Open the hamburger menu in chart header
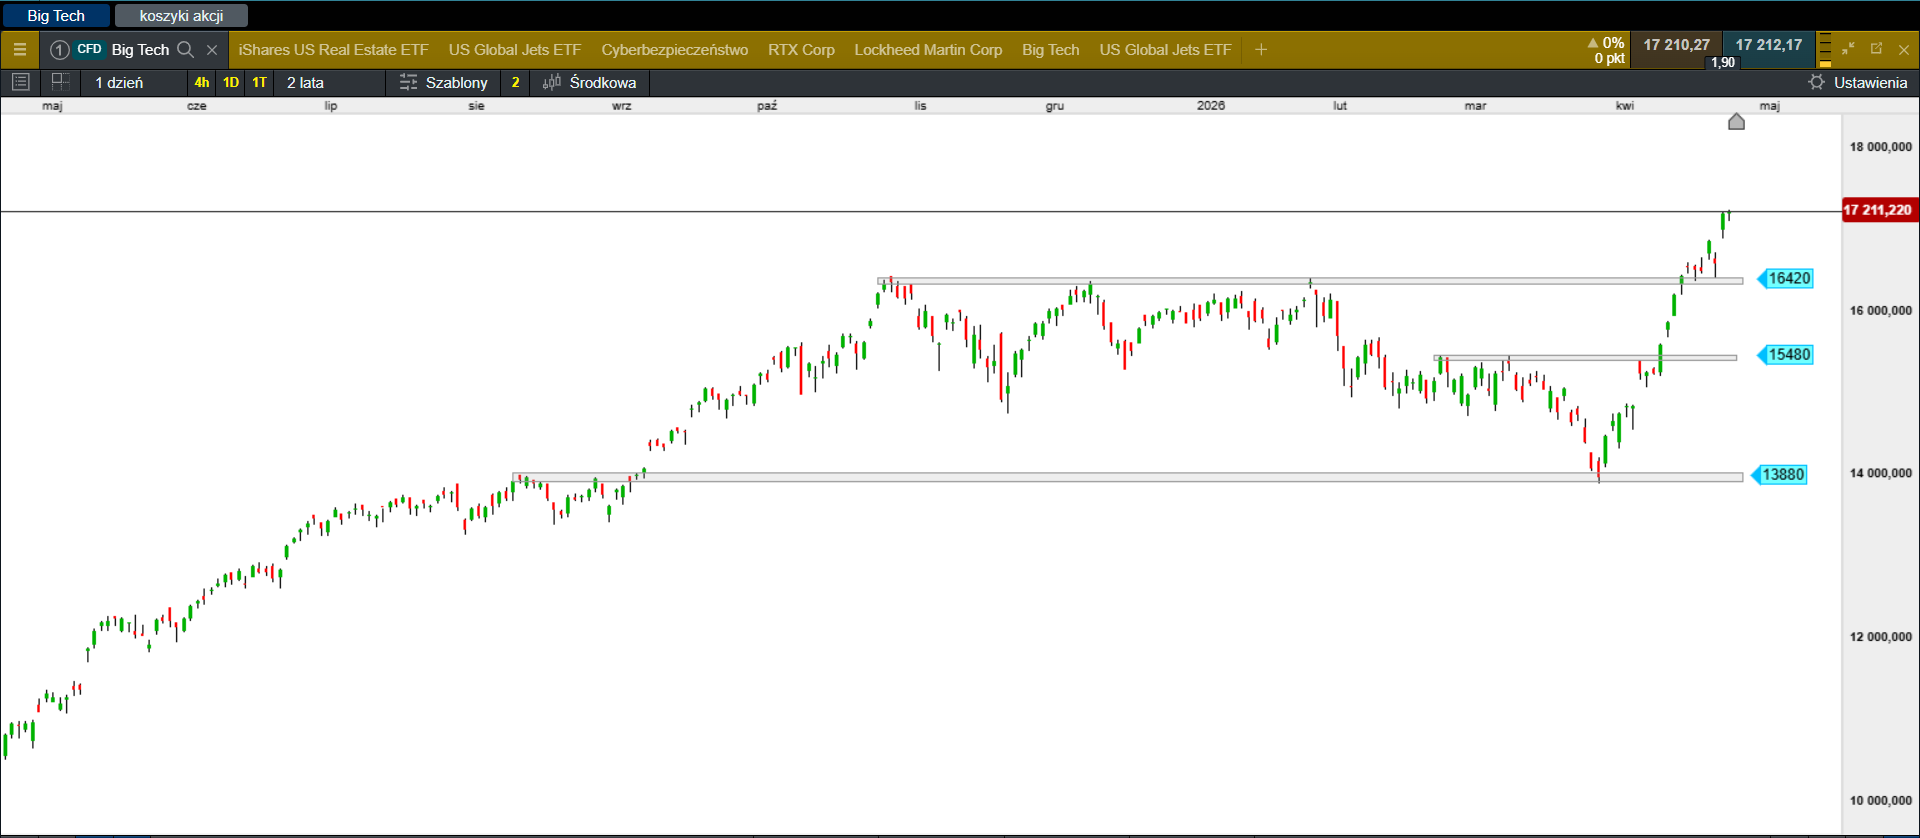1920x838 pixels. [19, 49]
